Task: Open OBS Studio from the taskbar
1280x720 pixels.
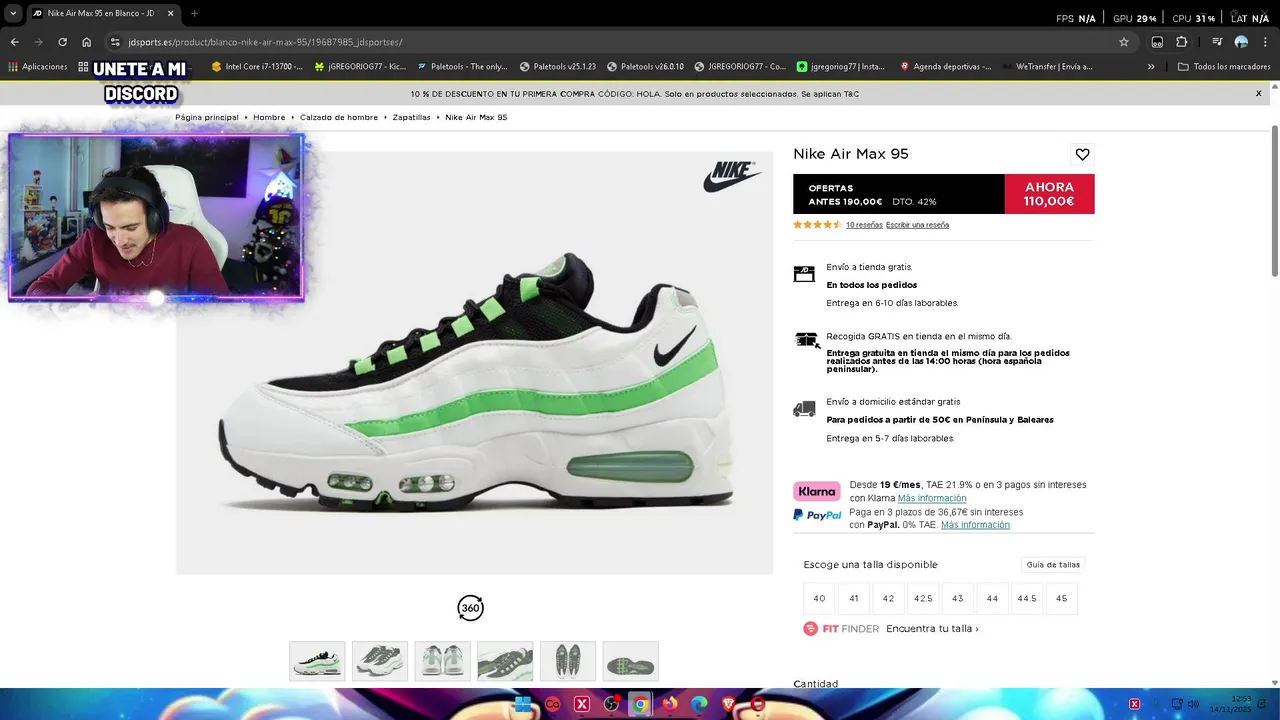Action: tap(611, 704)
